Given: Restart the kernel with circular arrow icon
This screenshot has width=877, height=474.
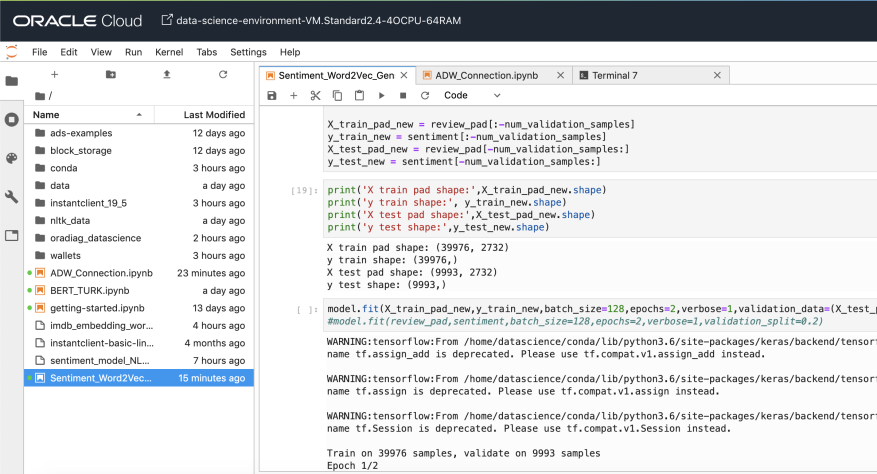Looking at the screenshot, I should pos(425,95).
